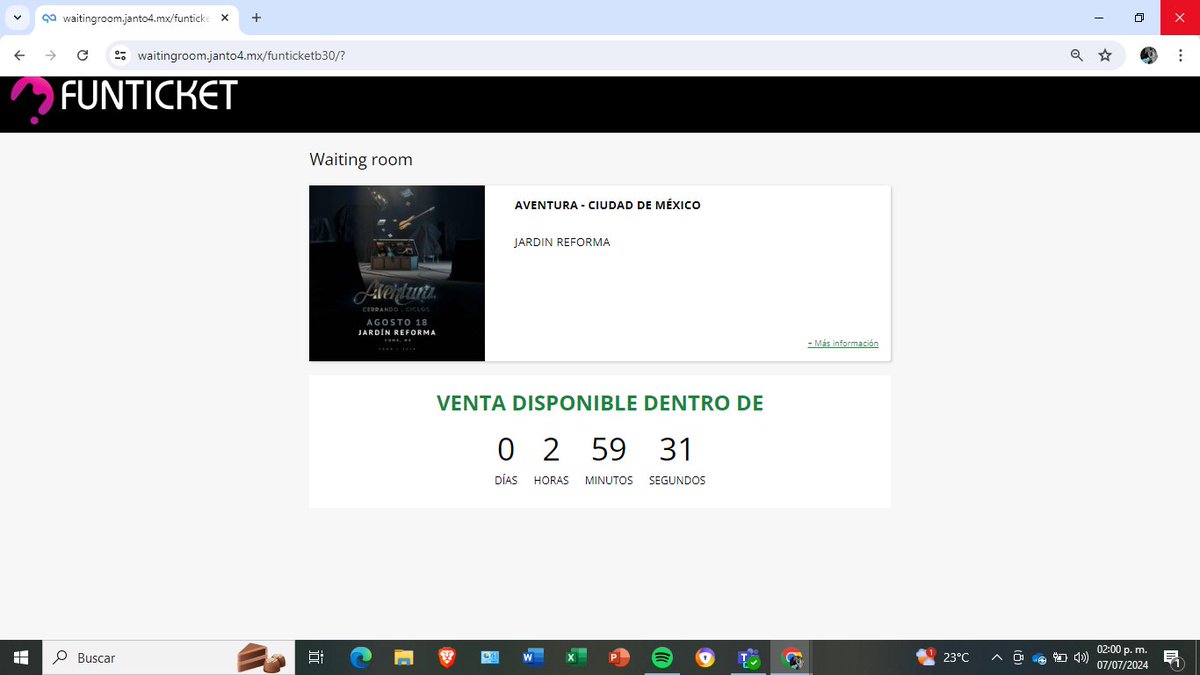Open the notification center icon

click(1173, 657)
